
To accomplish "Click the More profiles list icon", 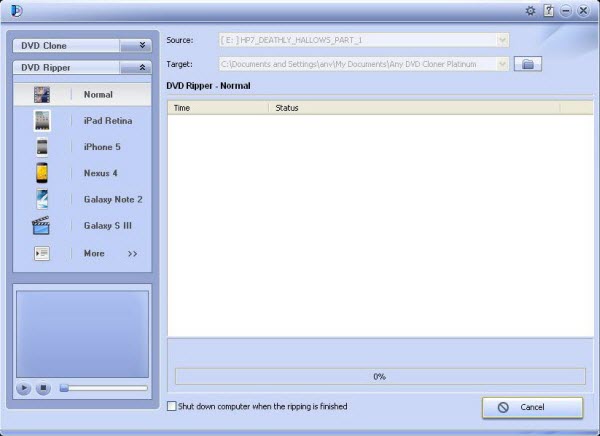I will [42, 253].
